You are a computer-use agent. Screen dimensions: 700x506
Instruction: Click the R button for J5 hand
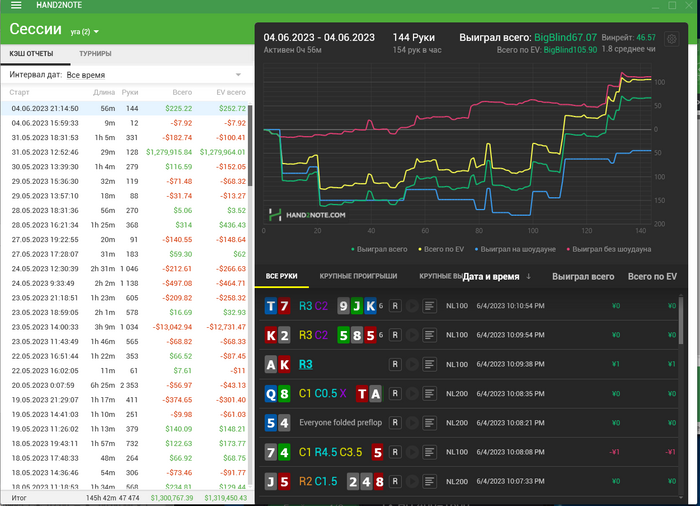[x=395, y=481]
